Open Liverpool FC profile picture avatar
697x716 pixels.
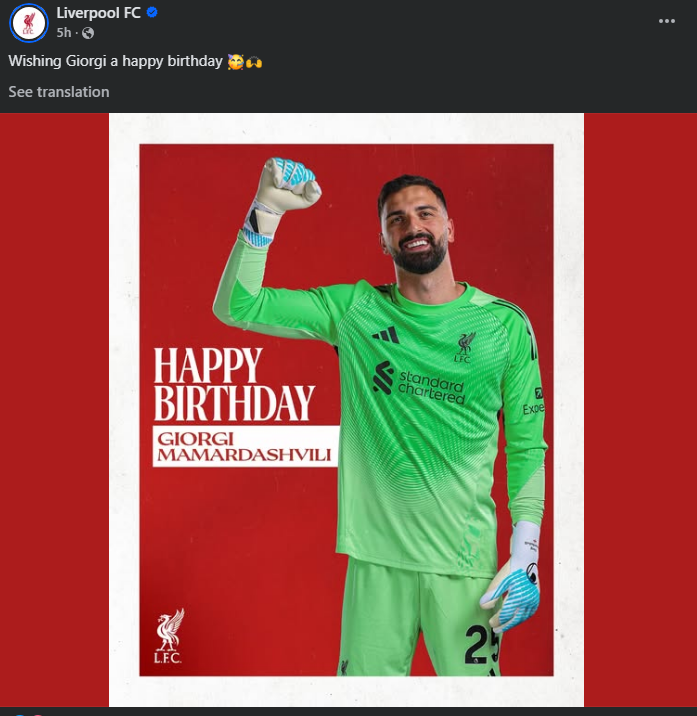pyautogui.click(x=28, y=22)
